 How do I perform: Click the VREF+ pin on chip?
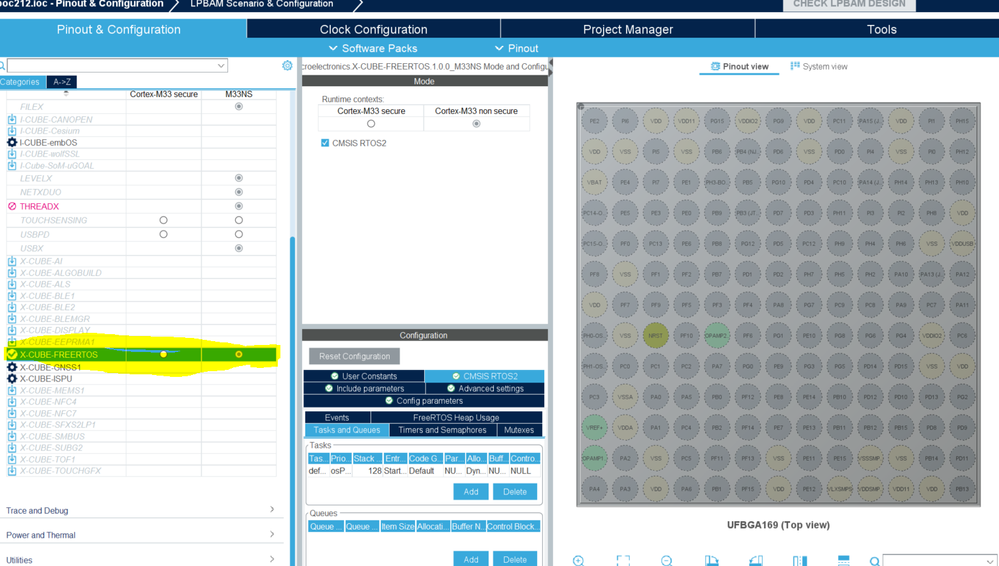point(594,428)
